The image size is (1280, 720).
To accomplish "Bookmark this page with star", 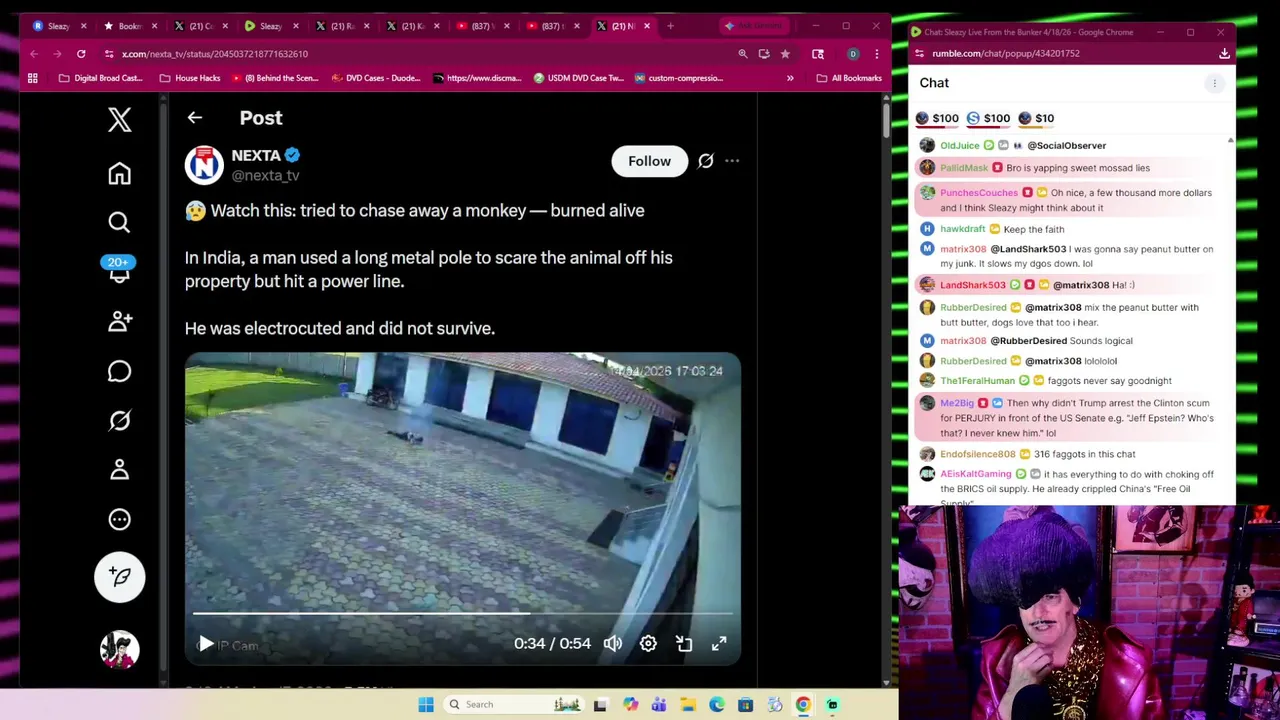I will pyautogui.click(x=785, y=54).
